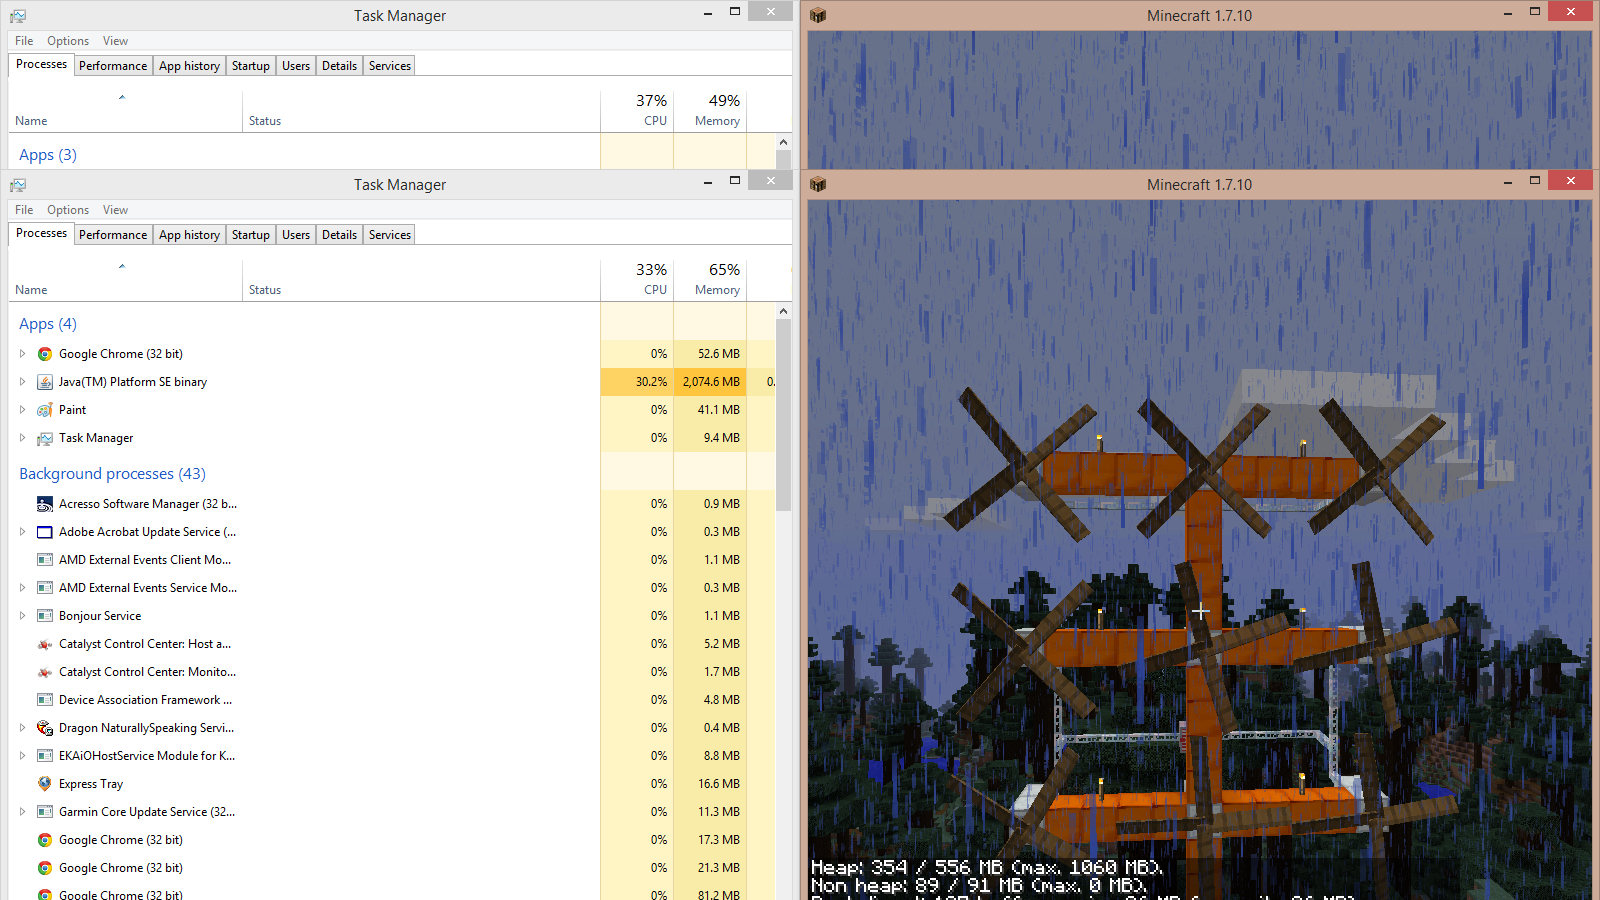
Task: Click the Device Association Framework process icon
Action: [45, 700]
